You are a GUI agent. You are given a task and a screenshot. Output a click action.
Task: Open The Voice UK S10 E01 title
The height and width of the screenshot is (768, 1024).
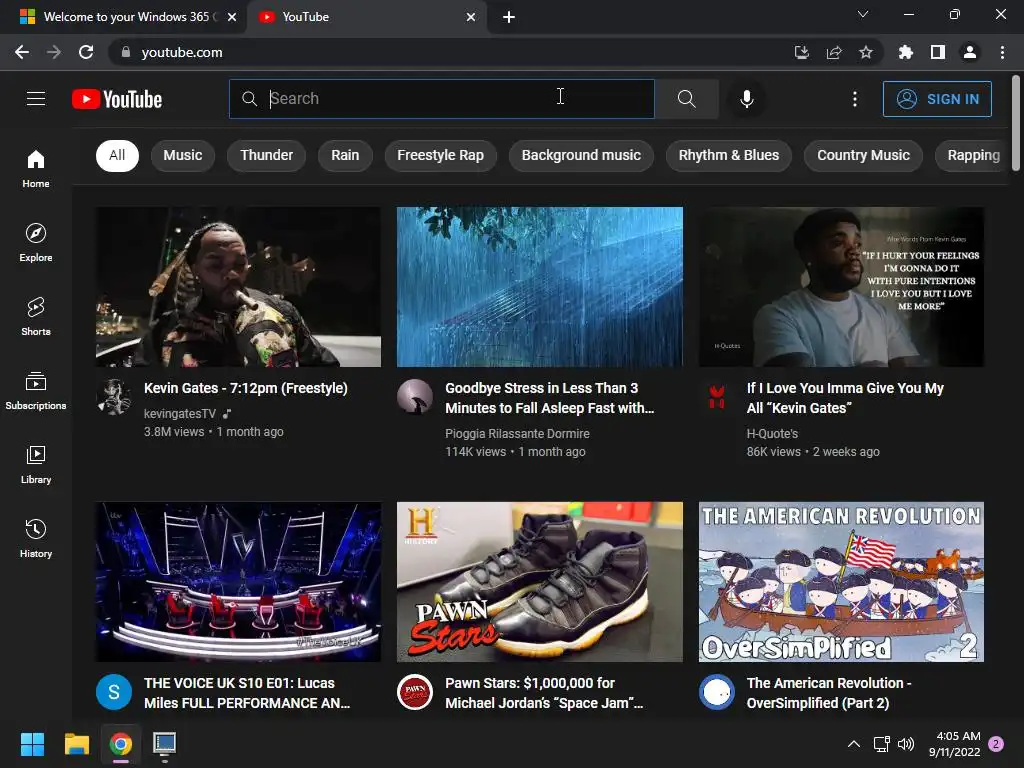click(247, 693)
